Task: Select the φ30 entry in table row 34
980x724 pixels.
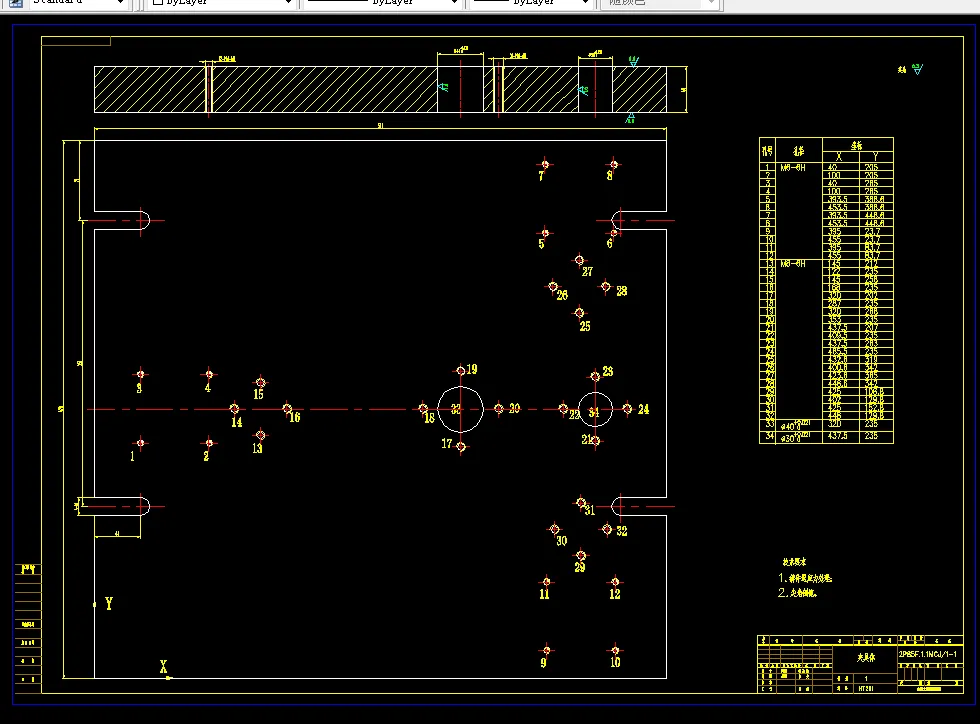Action: pyautogui.click(x=796, y=438)
